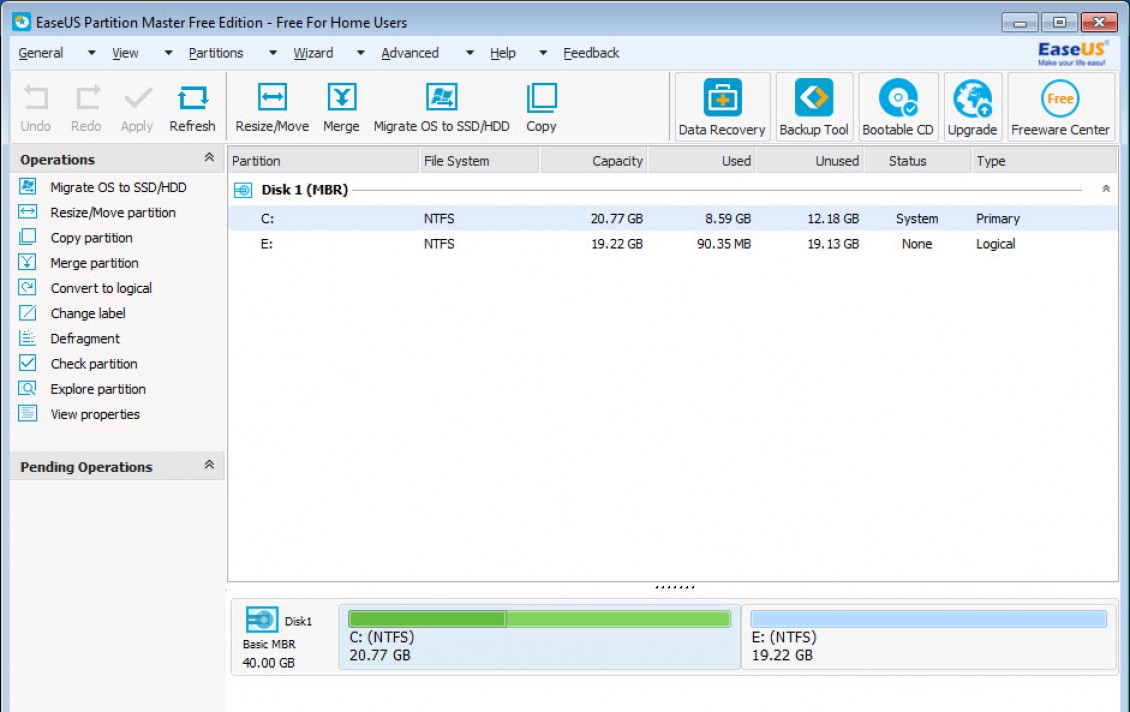
Task: Click the Logical type cell
Action: point(995,244)
